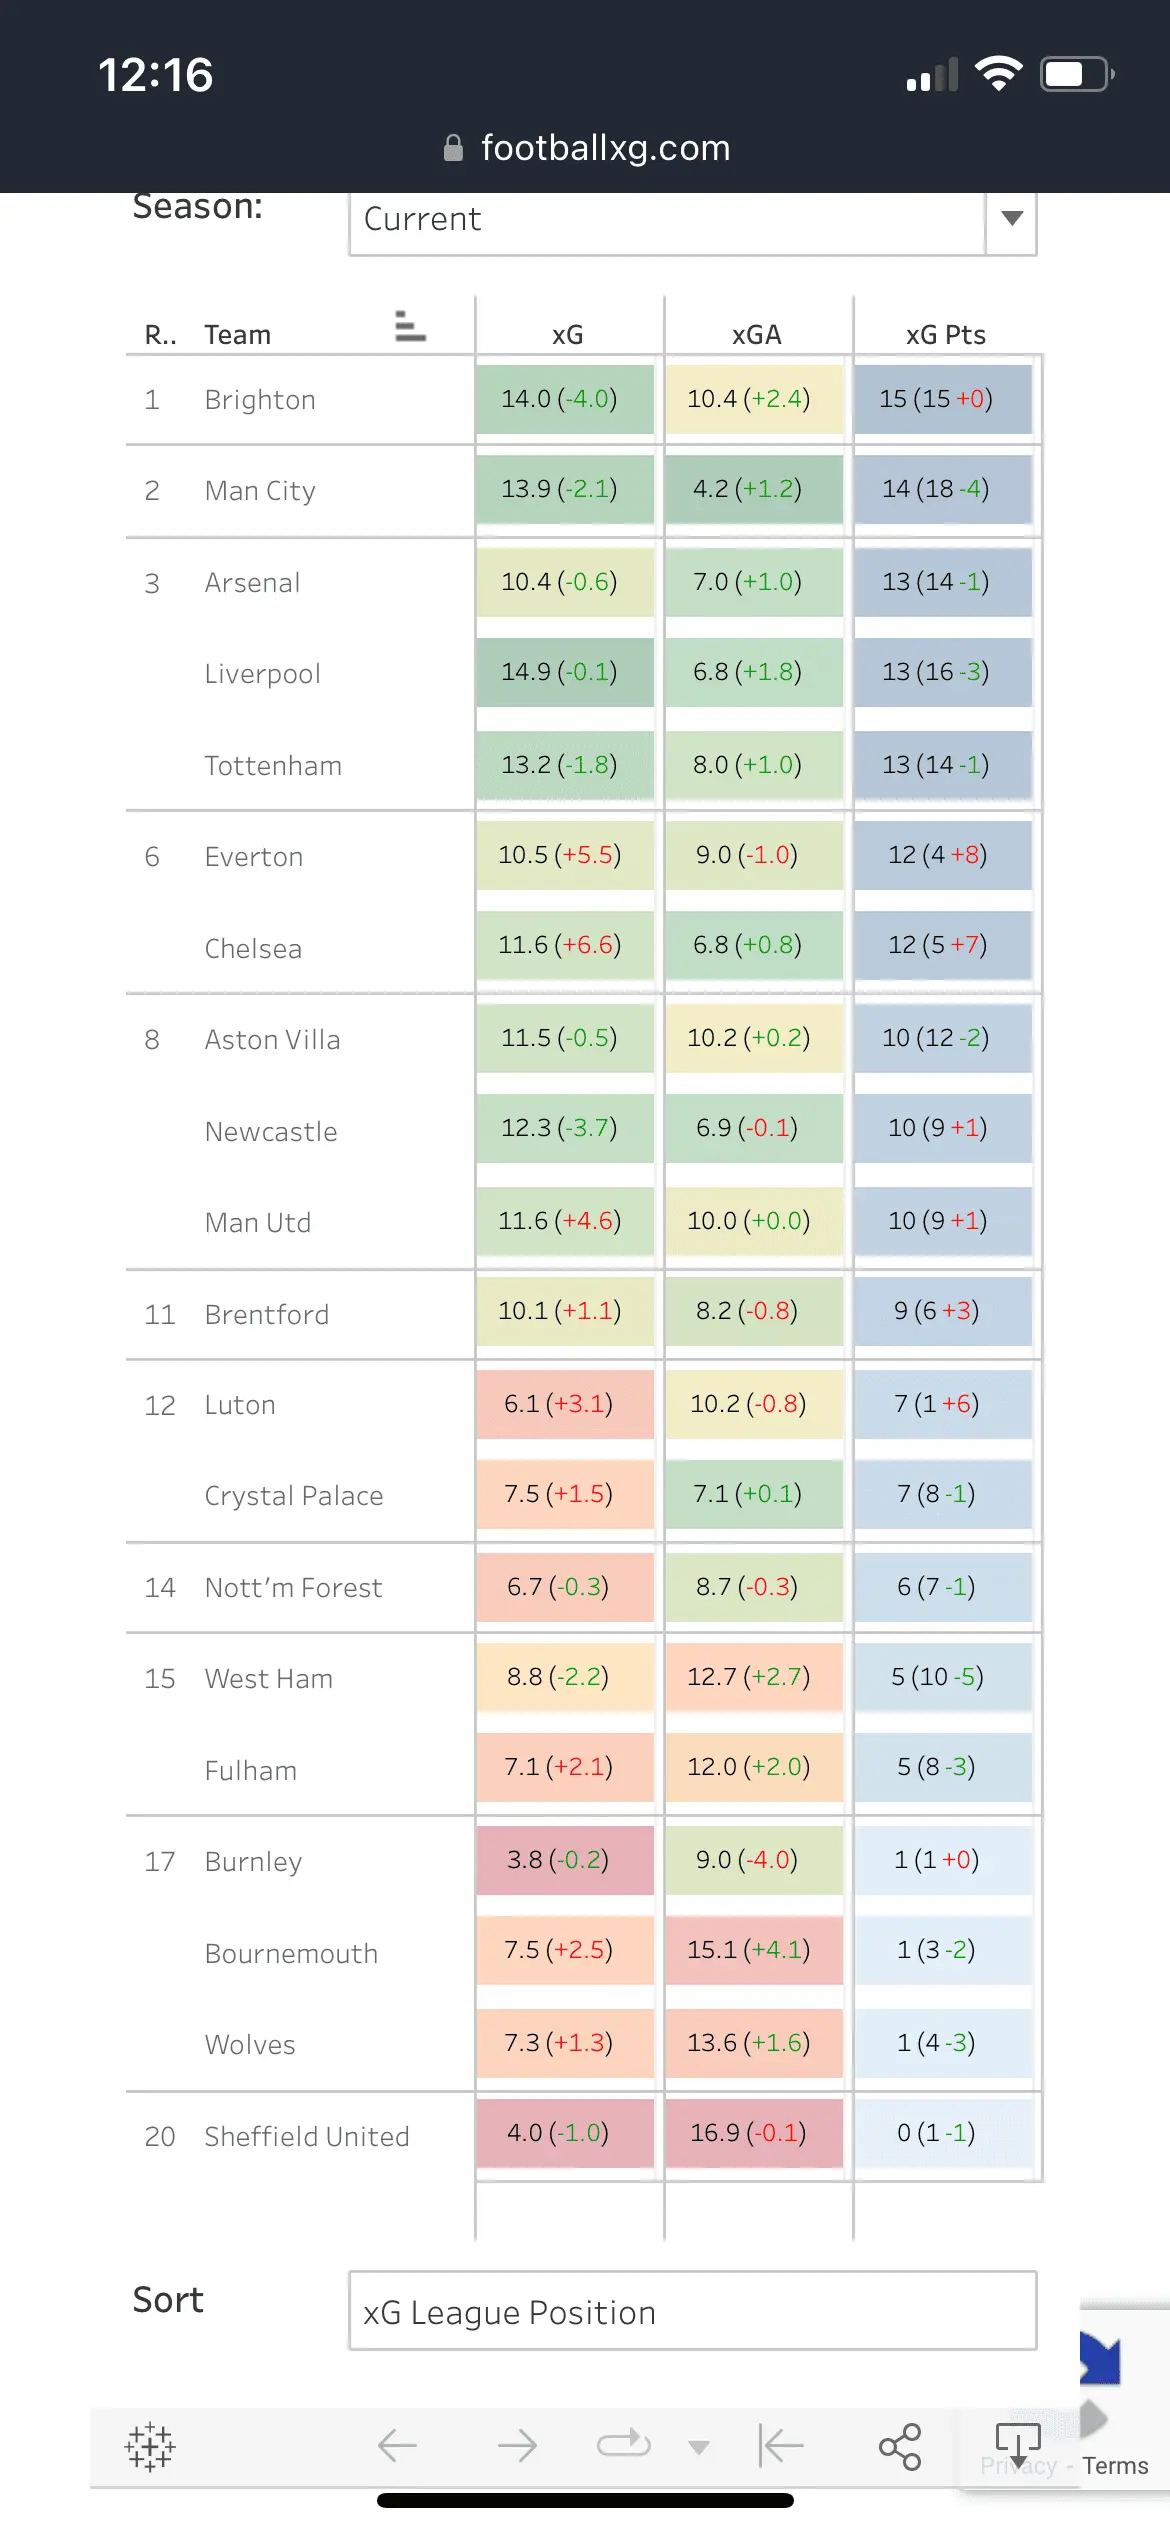Click the Season 'Current' field

click(667, 219)
